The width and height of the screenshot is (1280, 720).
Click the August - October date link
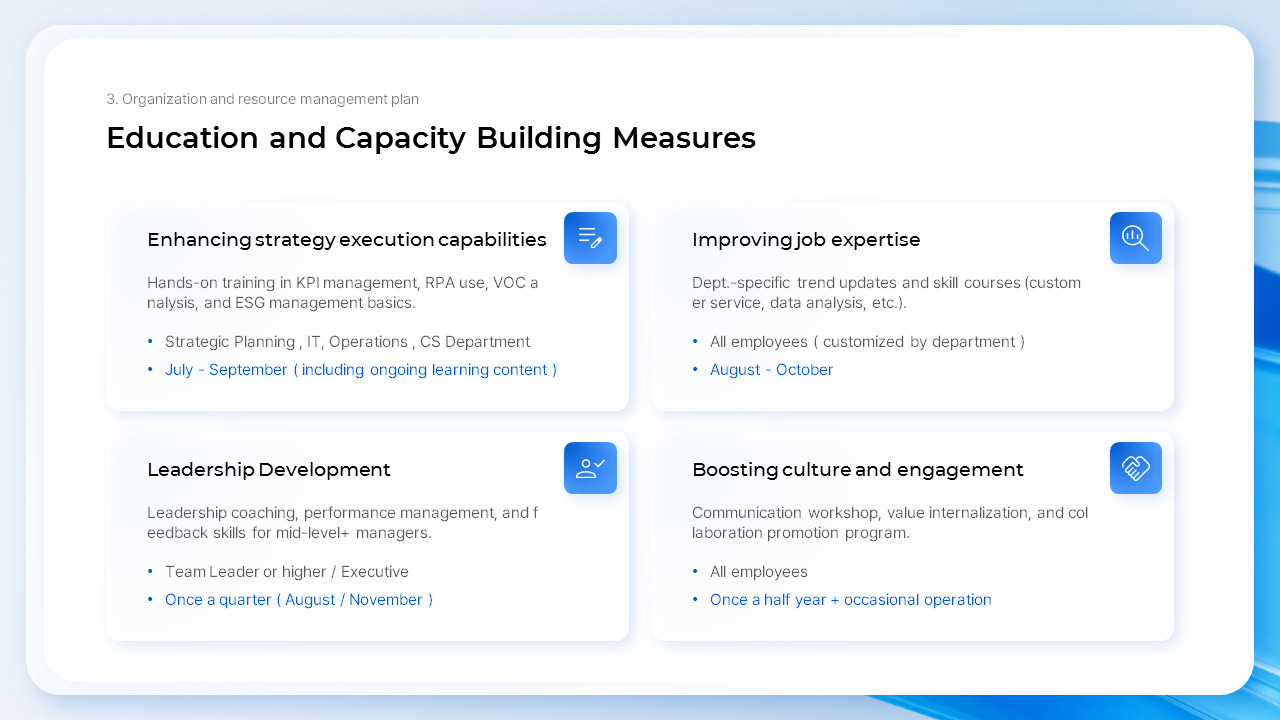771,369
